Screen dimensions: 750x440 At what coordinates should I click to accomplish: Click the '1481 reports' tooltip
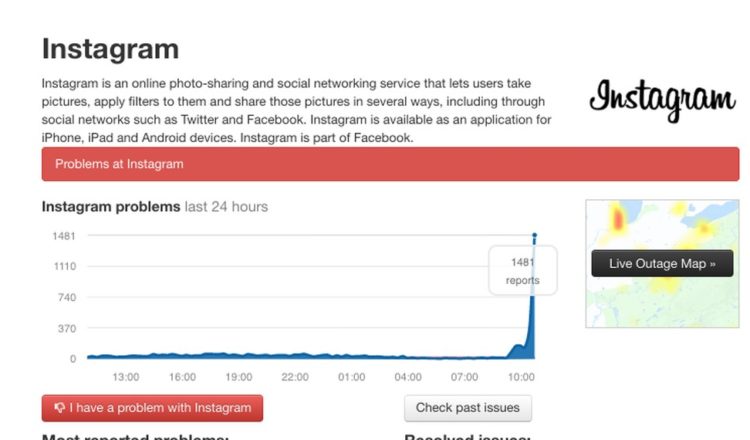pos(523,271)
